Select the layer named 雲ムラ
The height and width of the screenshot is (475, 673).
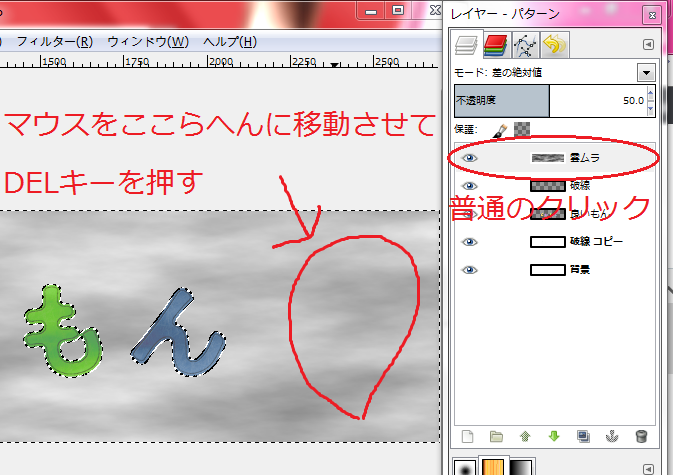[585, 158]
